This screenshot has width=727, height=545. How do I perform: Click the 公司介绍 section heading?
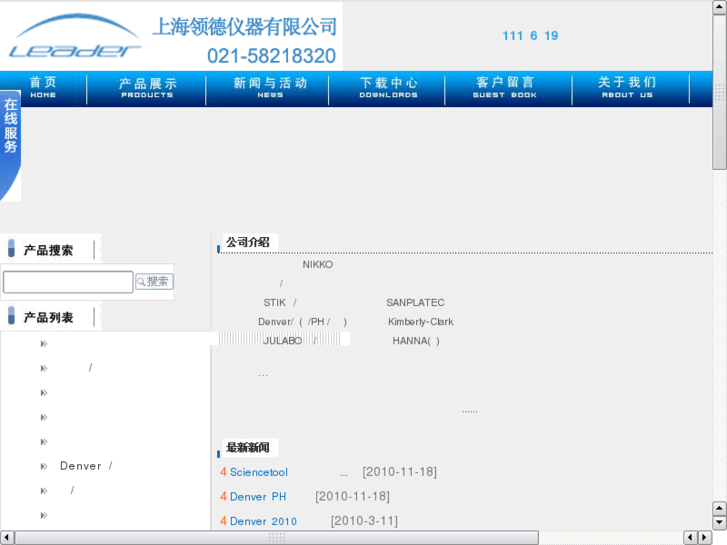click(x=248, y=242)
